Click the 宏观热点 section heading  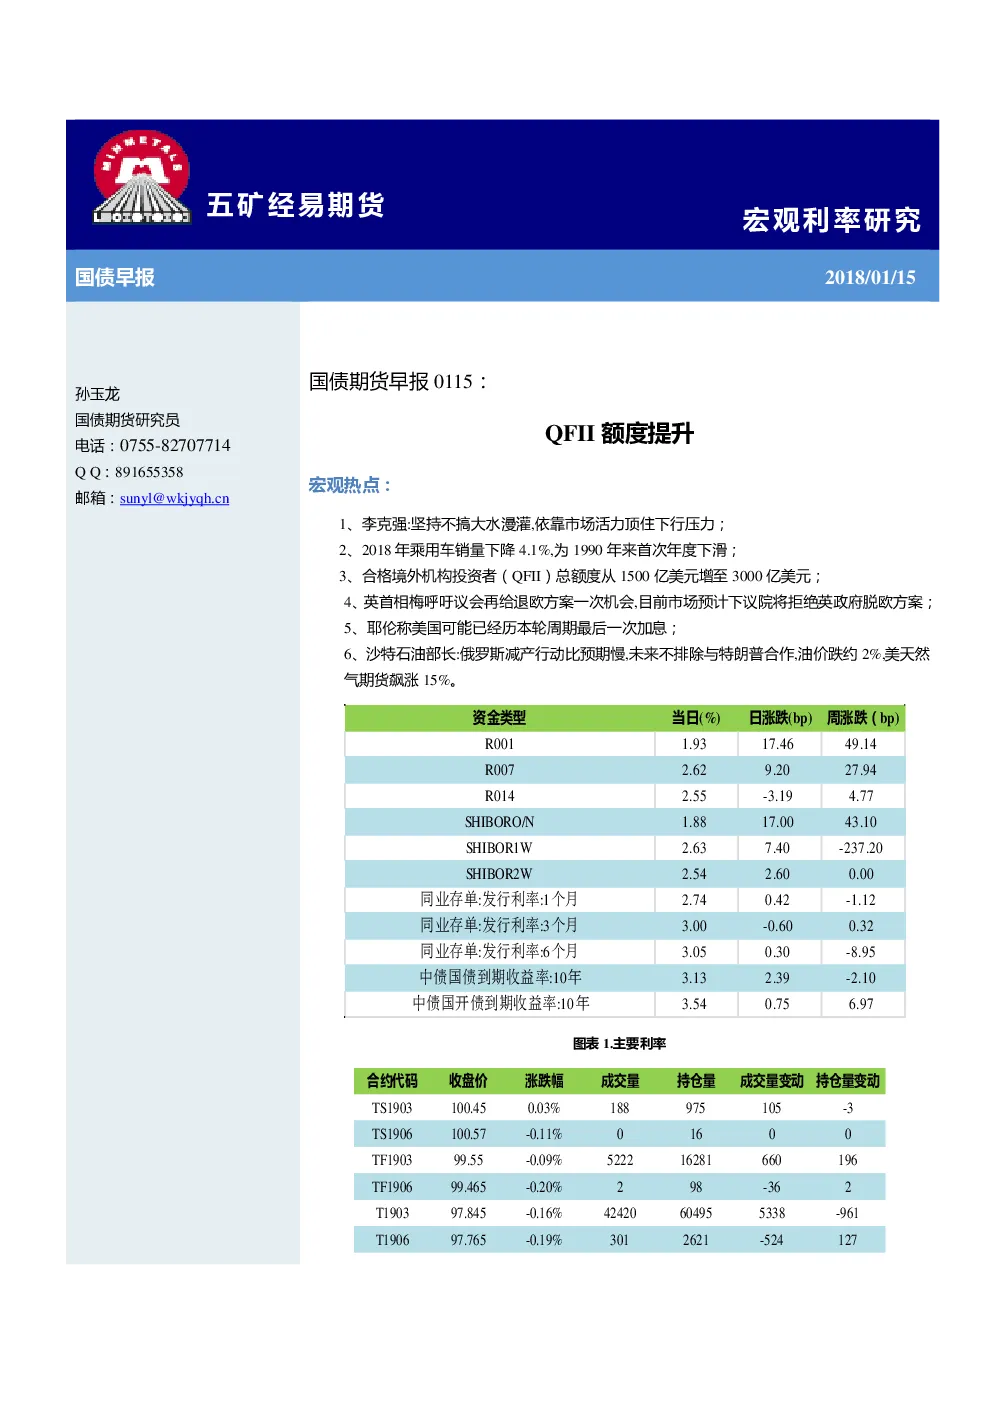pyautogui.click(x=349, y=485)
